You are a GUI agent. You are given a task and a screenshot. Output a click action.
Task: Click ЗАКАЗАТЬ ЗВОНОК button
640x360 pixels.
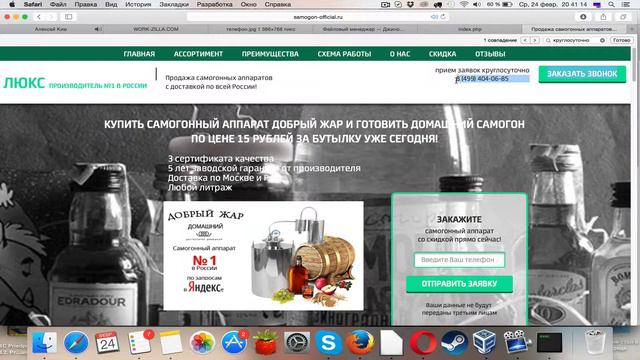[582, 74]
